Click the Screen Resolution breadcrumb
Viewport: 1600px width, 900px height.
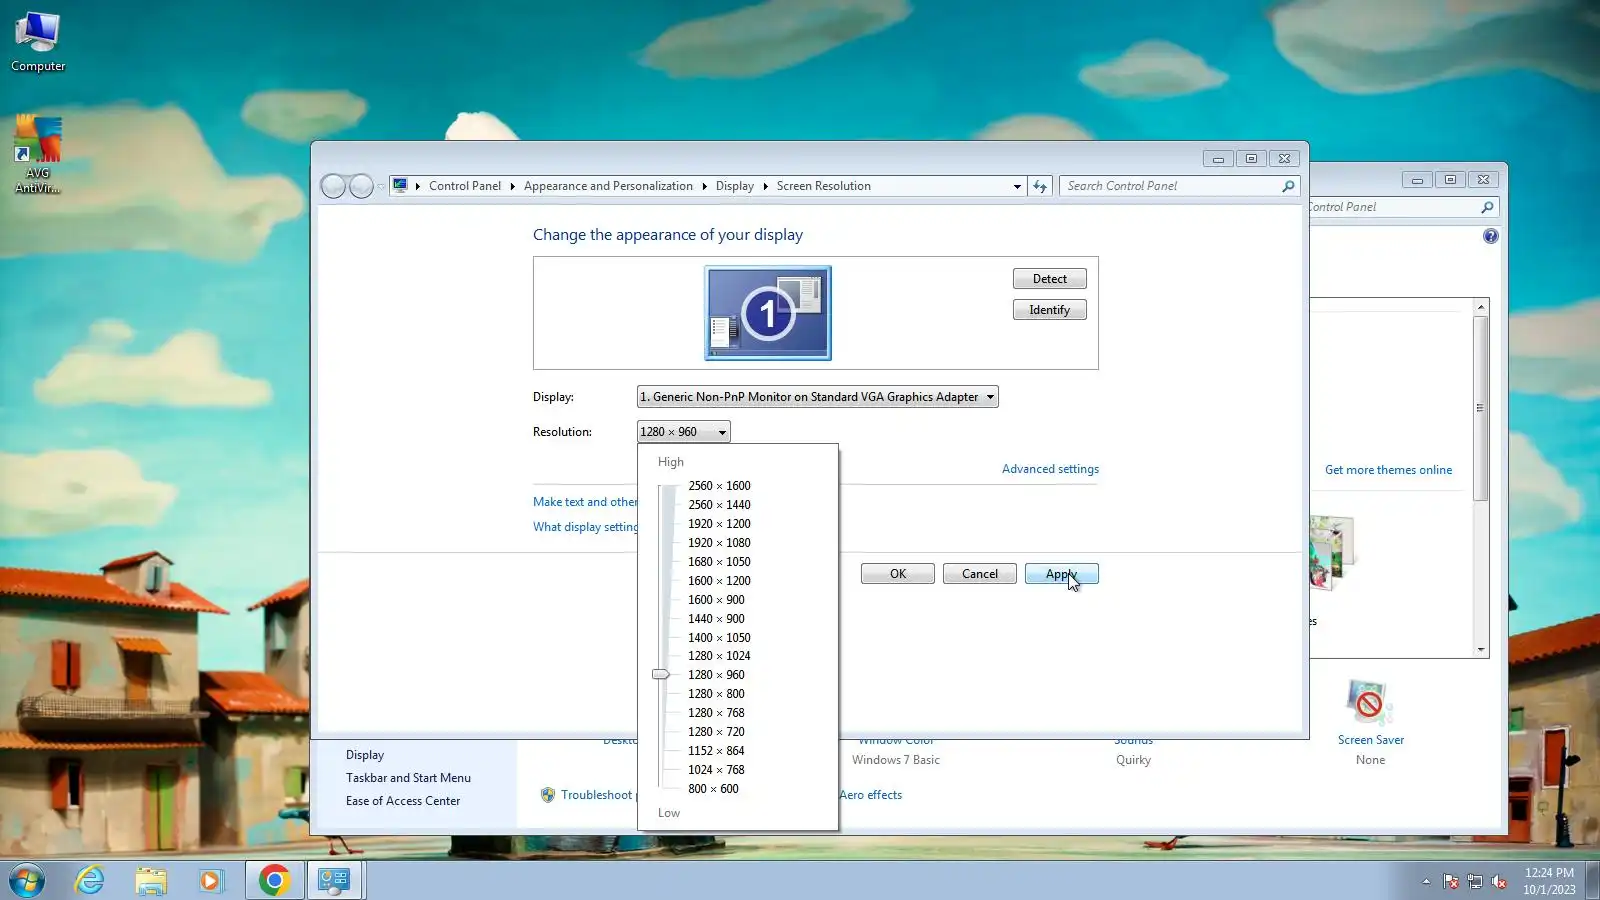824,186
